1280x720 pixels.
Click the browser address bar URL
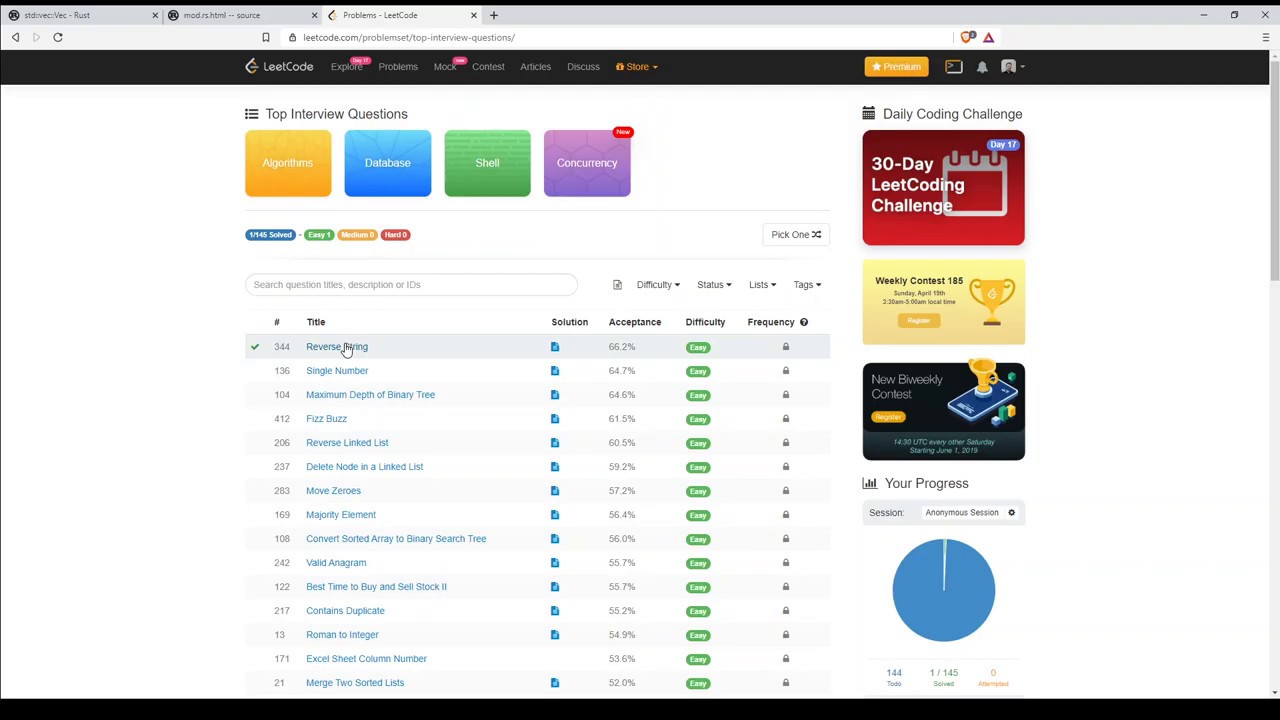pyautogui.click(x=409, y=37)
